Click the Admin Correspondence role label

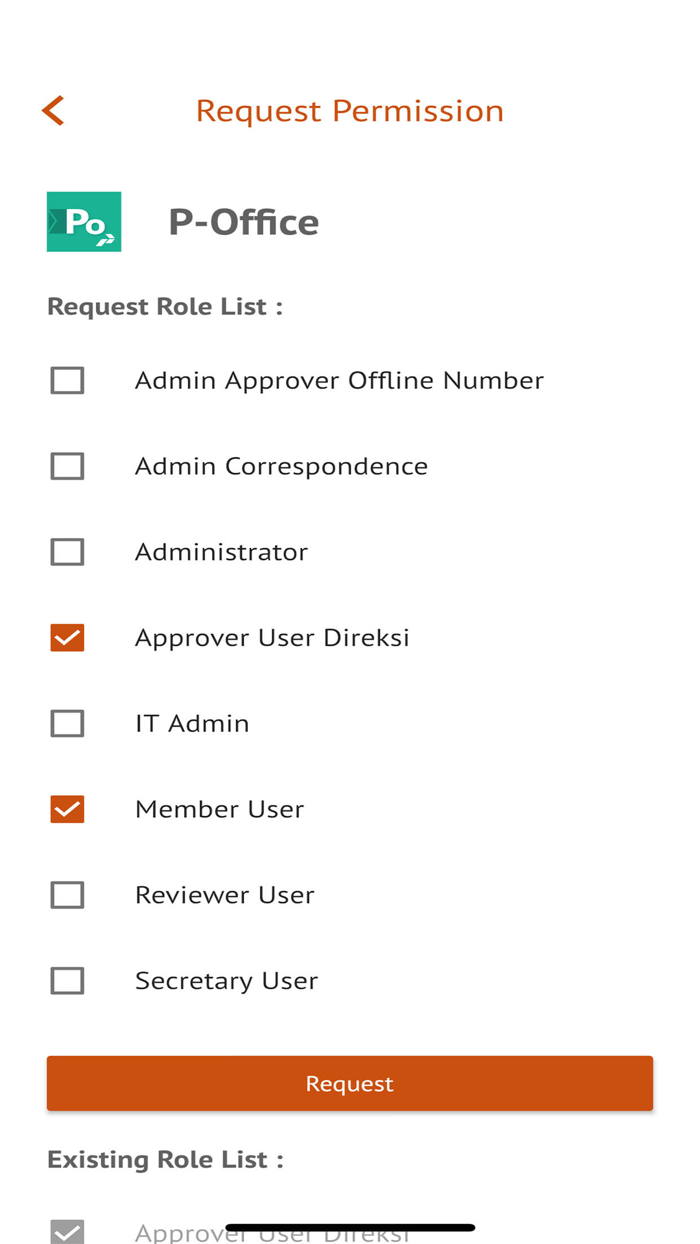coord(281,466)
